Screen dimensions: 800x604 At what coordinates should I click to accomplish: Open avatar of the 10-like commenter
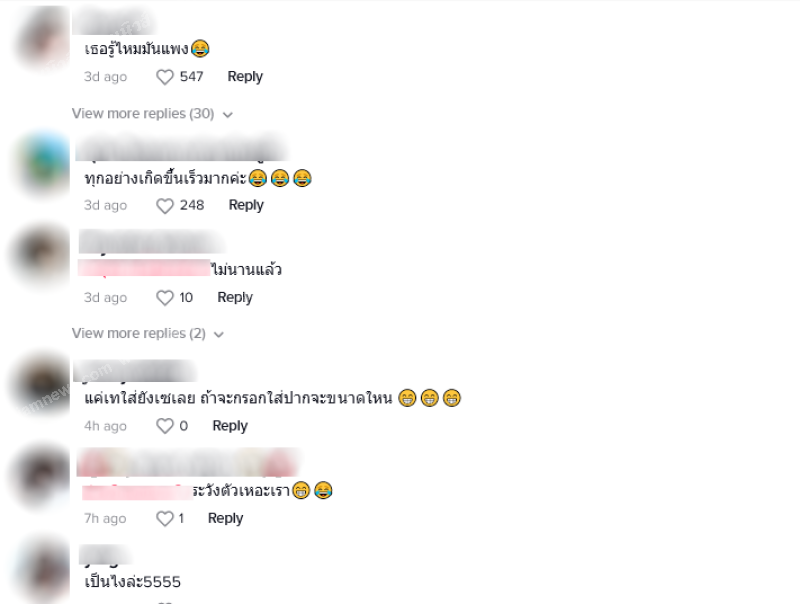(x=41, y=256)
